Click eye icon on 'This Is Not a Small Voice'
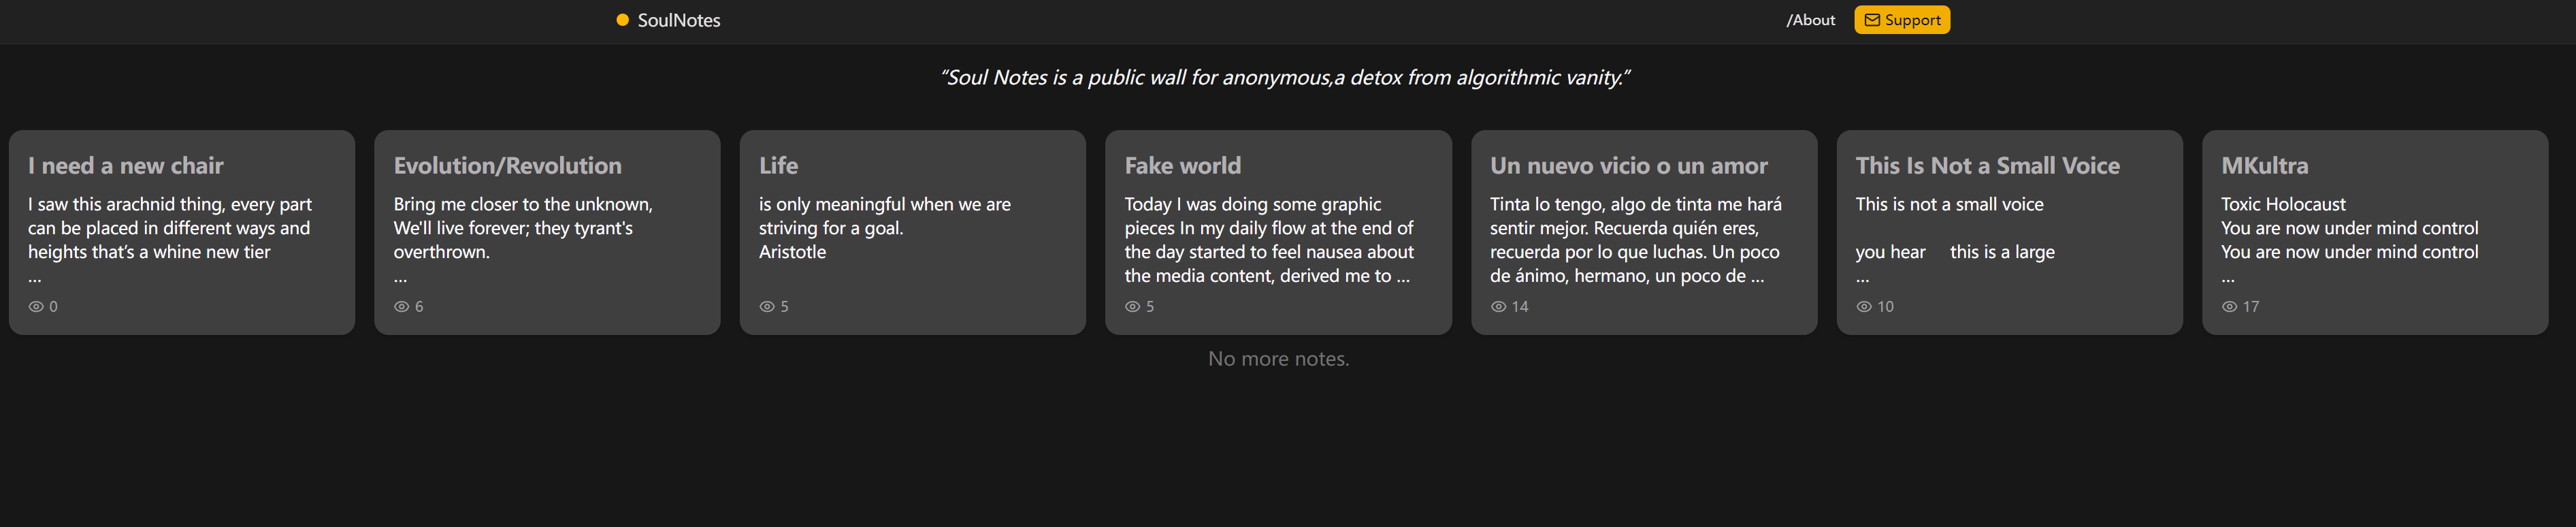 1863,307
